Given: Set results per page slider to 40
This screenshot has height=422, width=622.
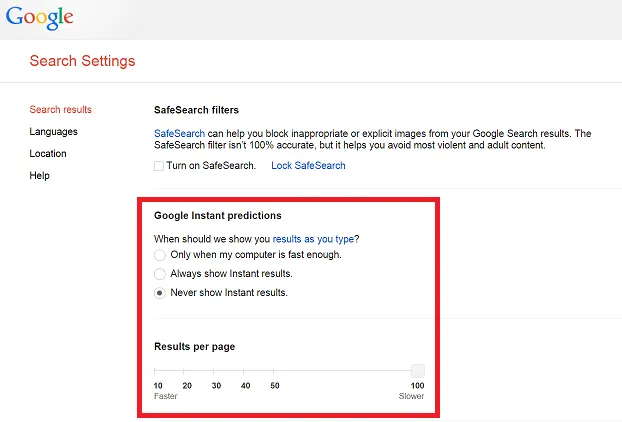Looking at the screenshot, I should (244, 371).
